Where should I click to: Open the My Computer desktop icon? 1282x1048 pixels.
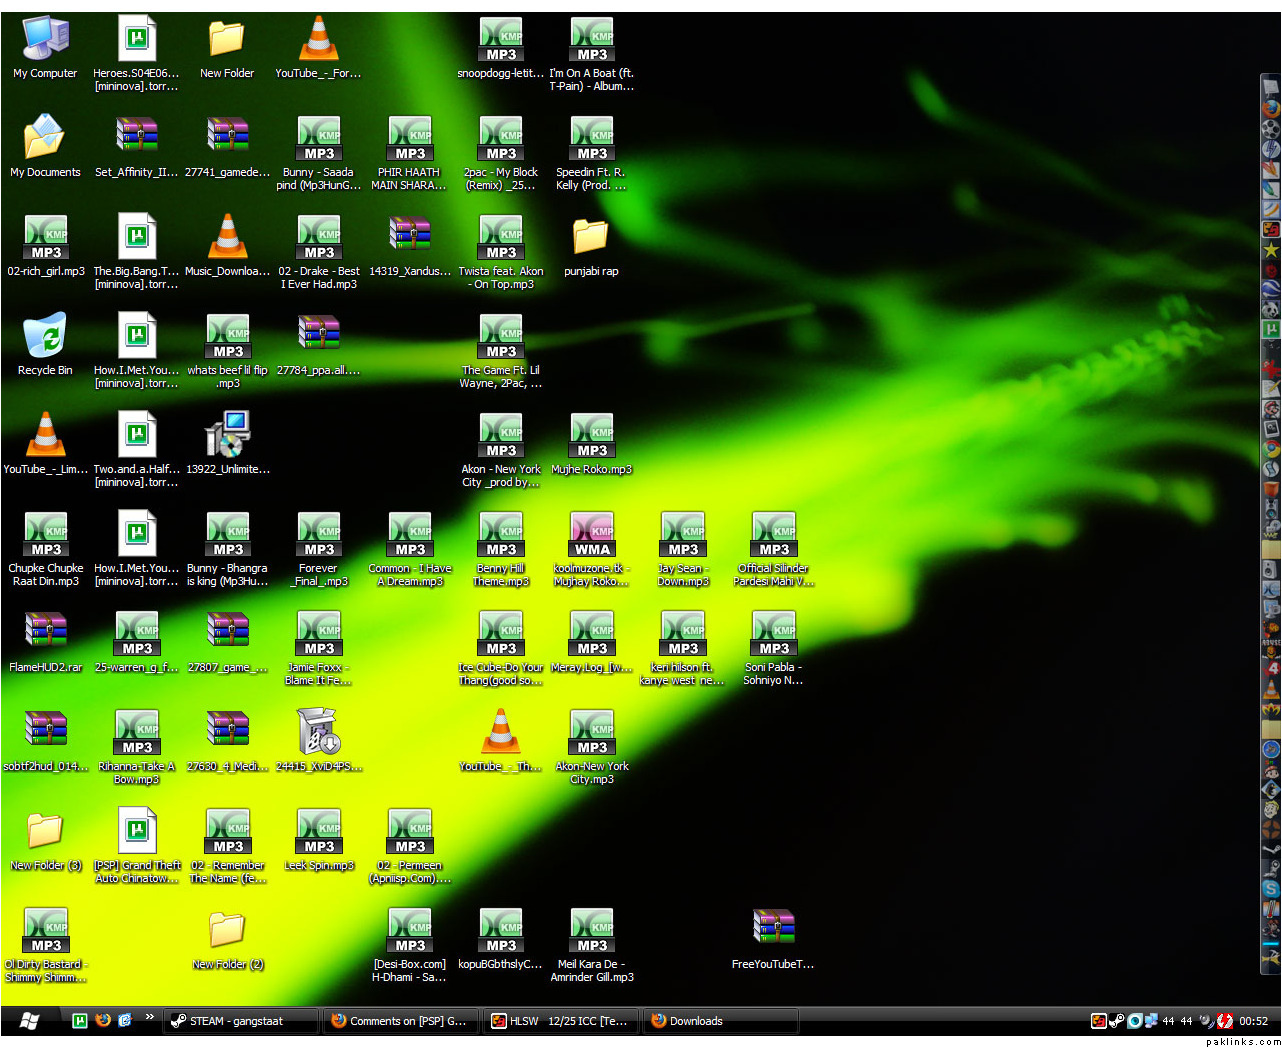pos(45,40)
